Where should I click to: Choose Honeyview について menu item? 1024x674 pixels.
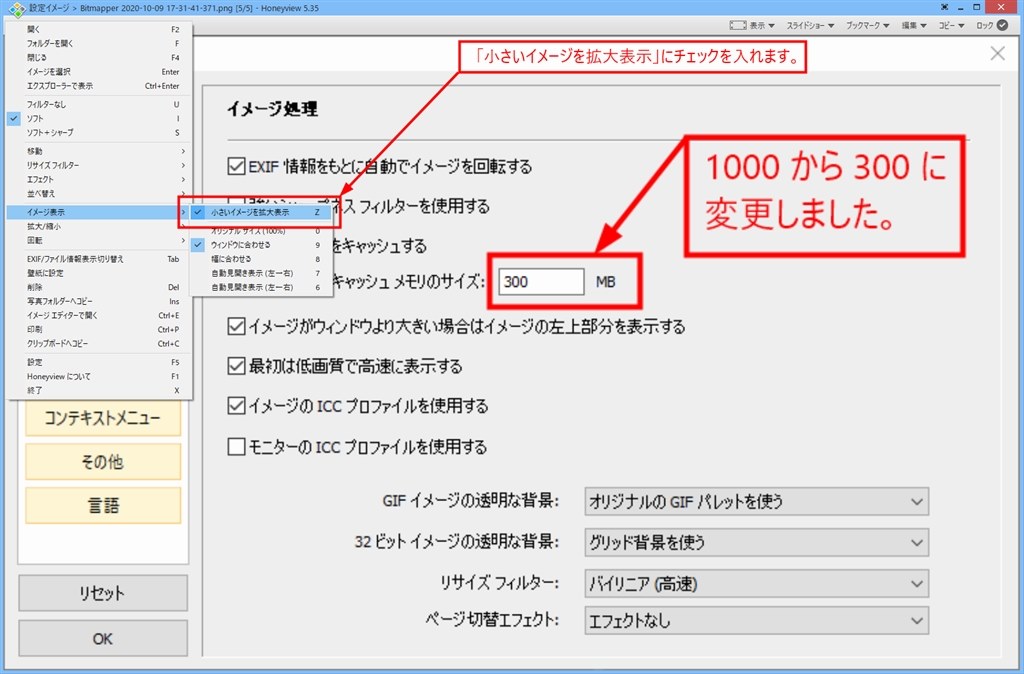pos(99,376)
